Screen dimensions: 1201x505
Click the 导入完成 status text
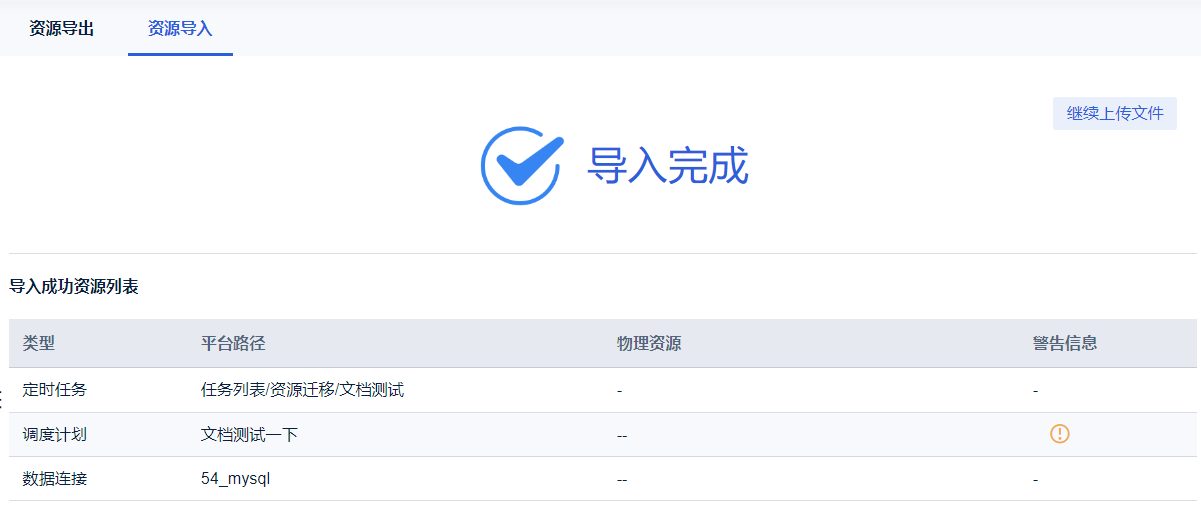click(668, 166)
